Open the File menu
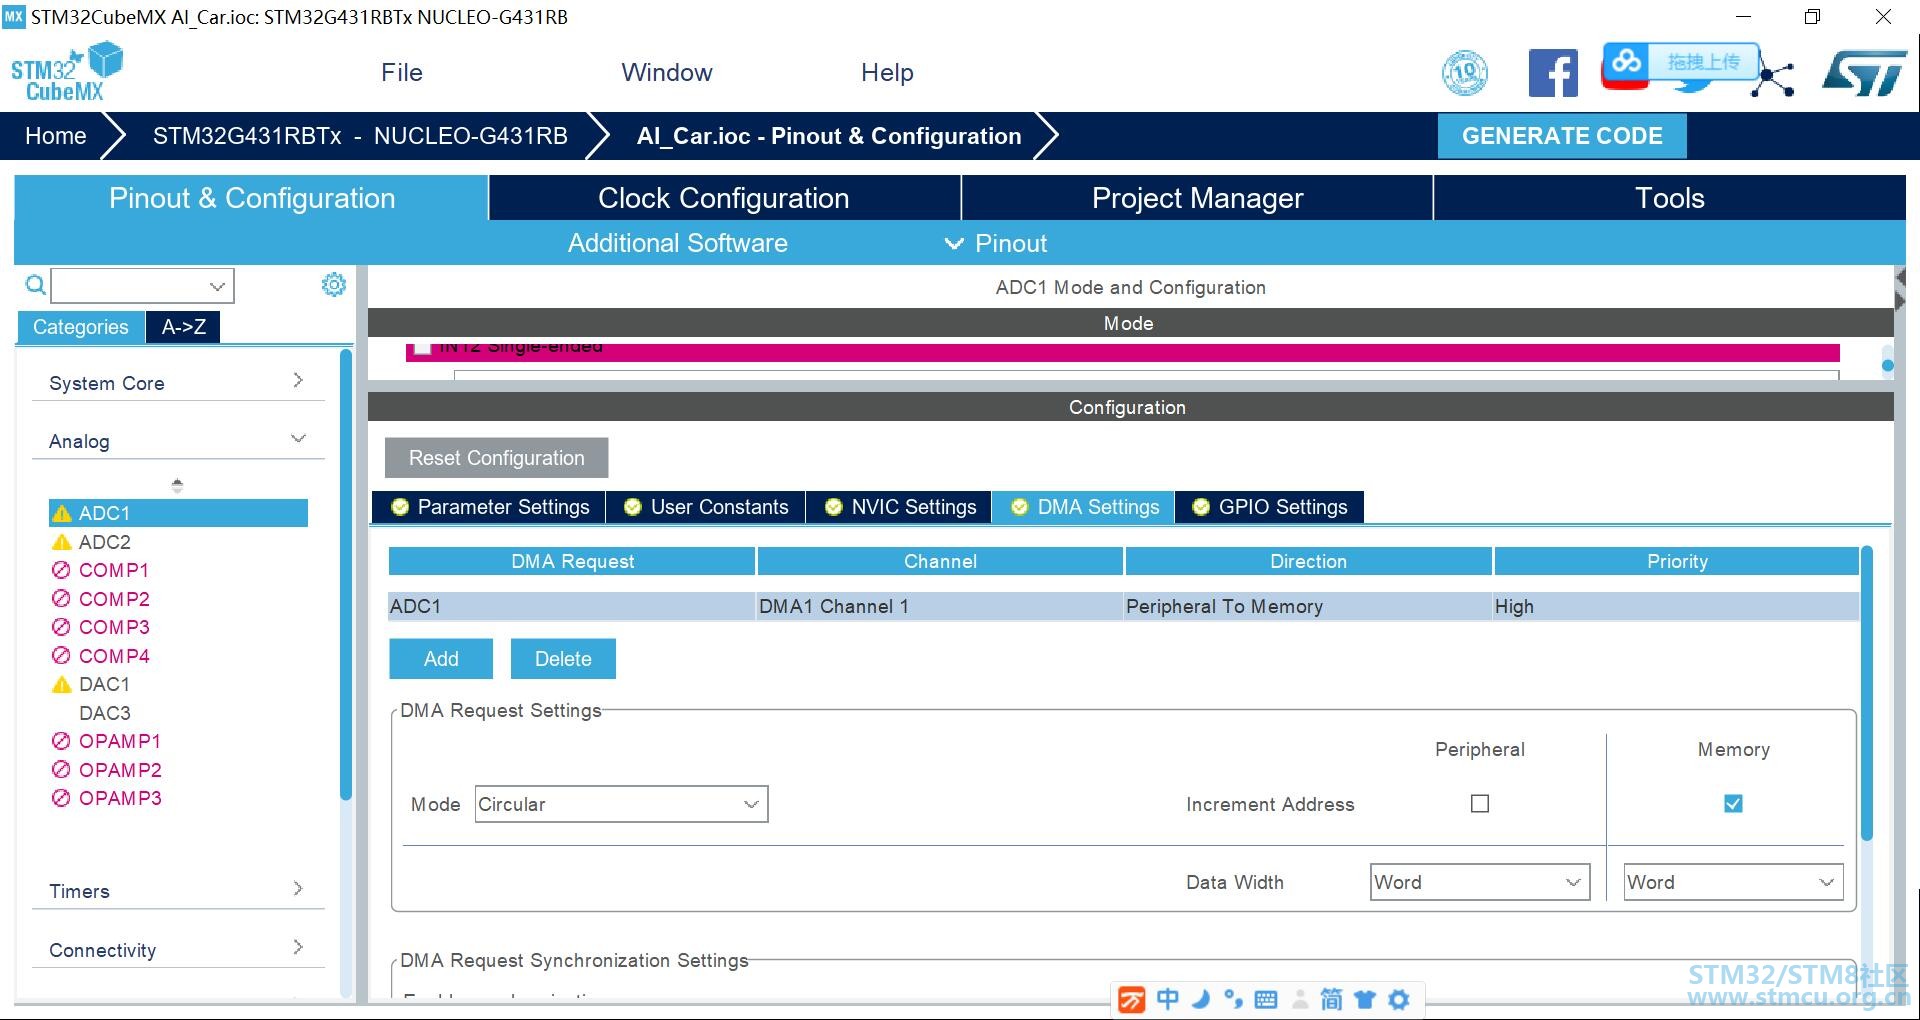Screen dimensions: 1920x1020 tap(402, 72)
